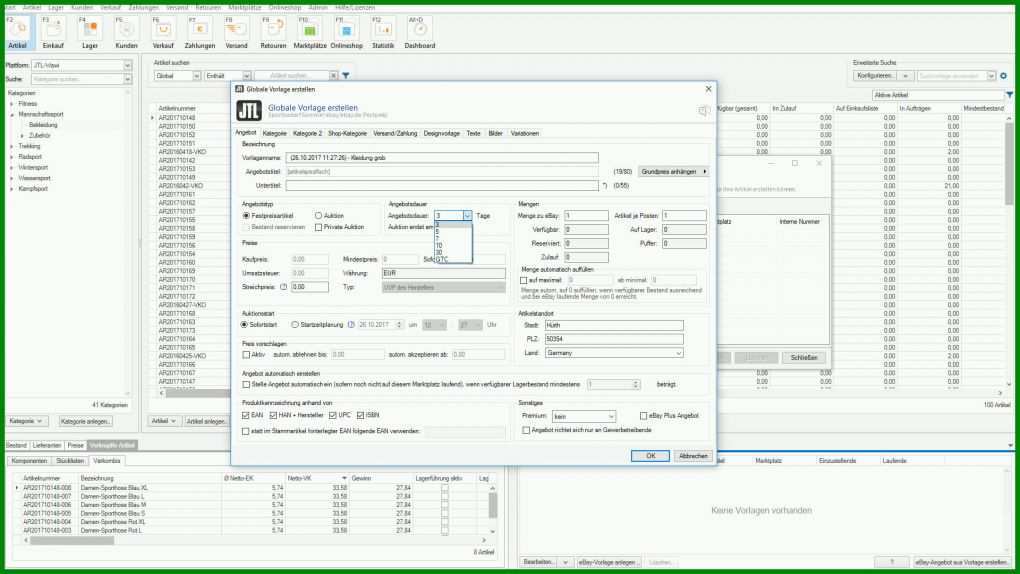Toggle the 'auf maximal' auto-fill checkbox
The width and height of the screenshot is (1020, 574).
tap(524, 280)
